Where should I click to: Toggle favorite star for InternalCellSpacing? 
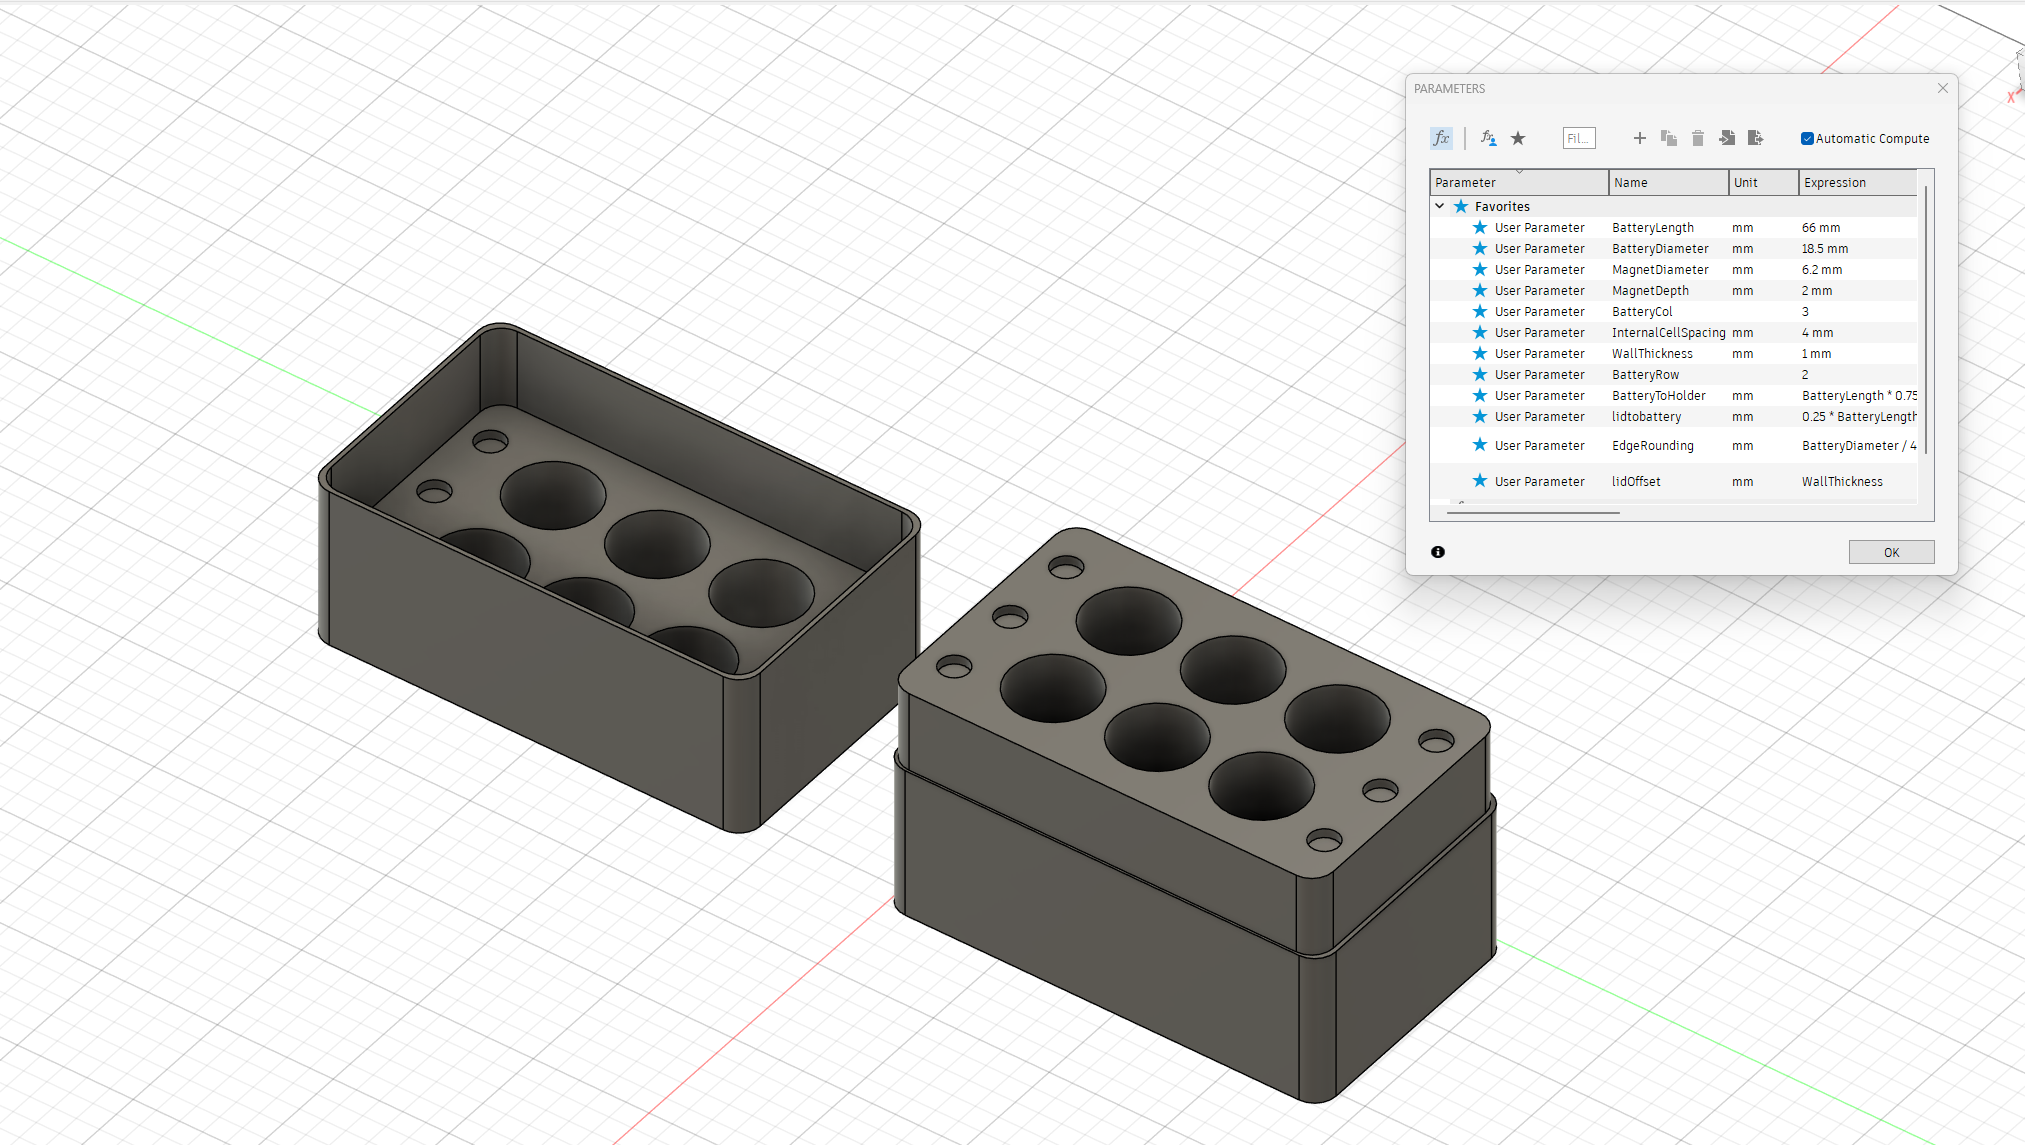[x=1480, y=333]
